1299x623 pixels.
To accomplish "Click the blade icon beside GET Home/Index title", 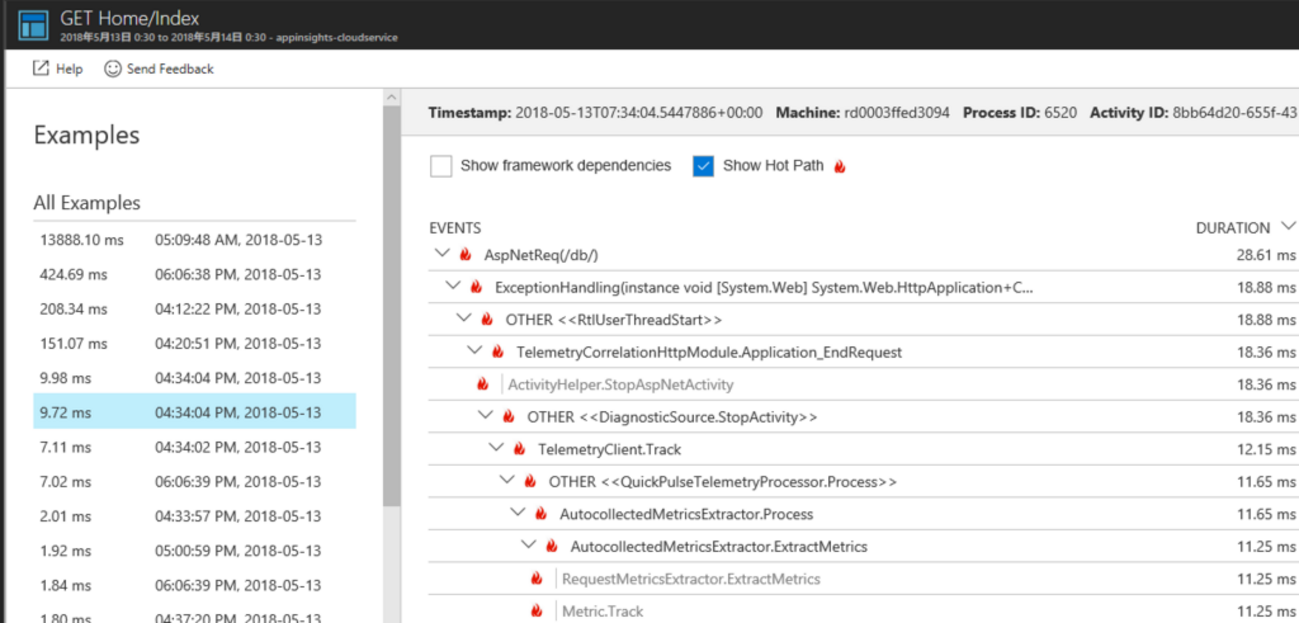I will coord(33,25).
